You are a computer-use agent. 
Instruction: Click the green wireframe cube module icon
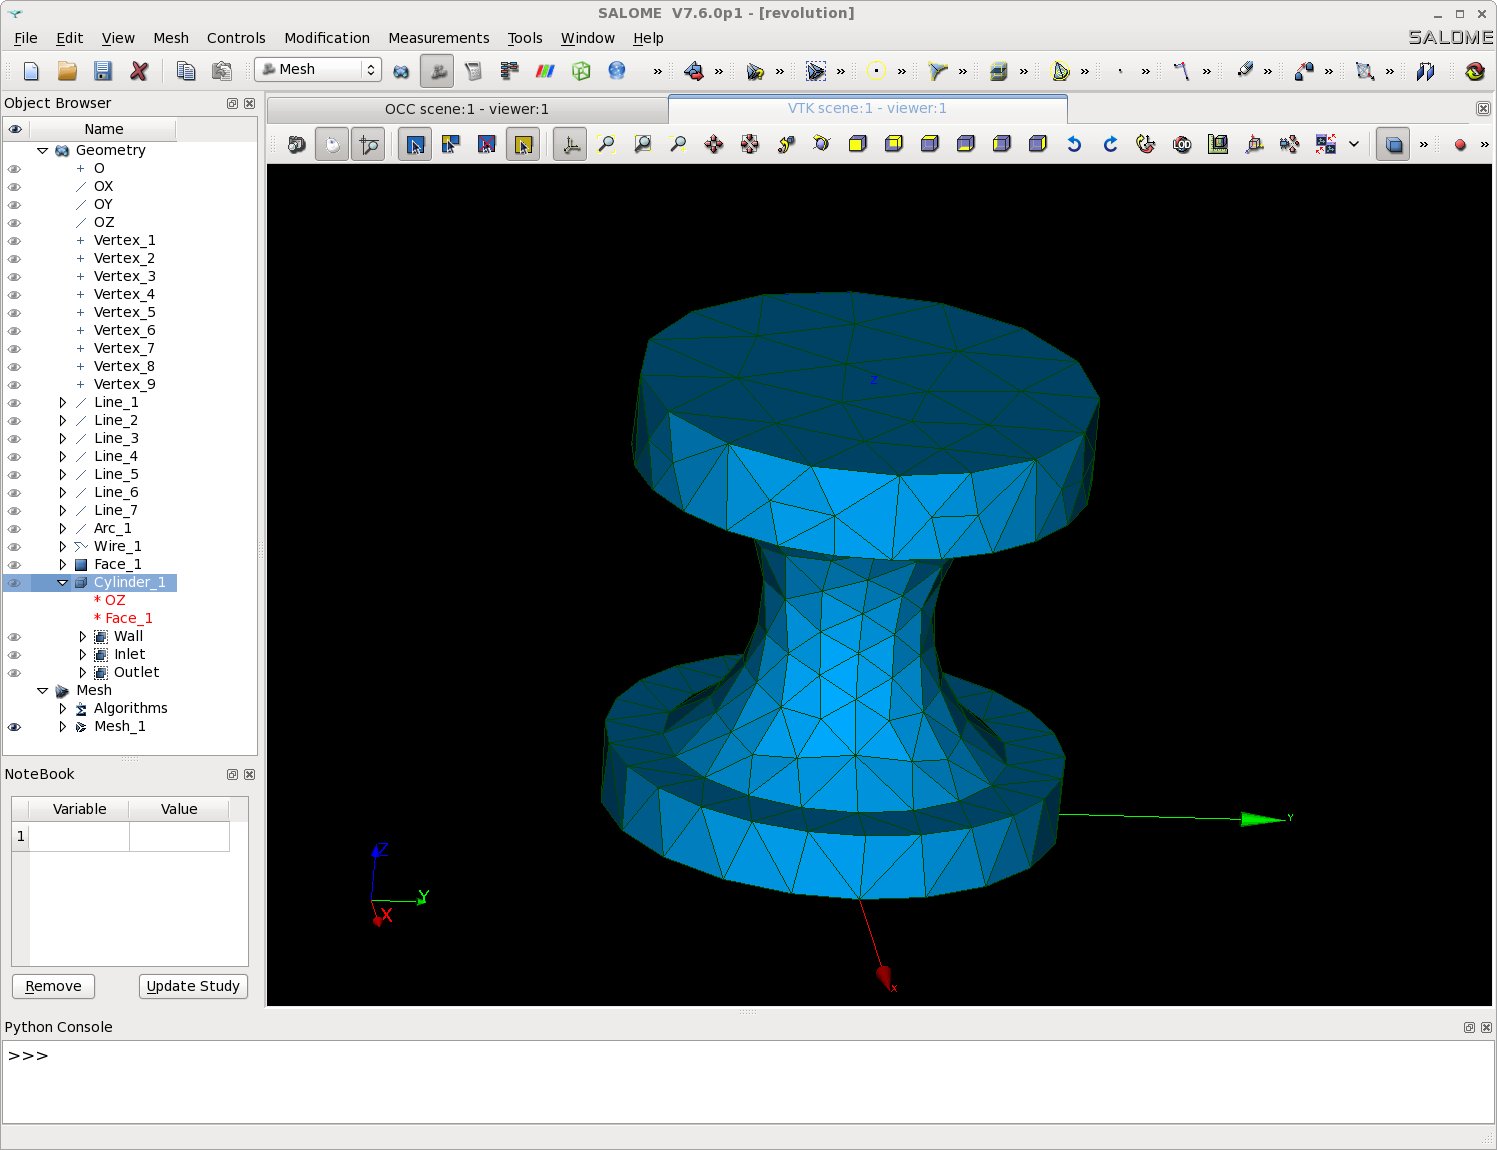(581, 71)
